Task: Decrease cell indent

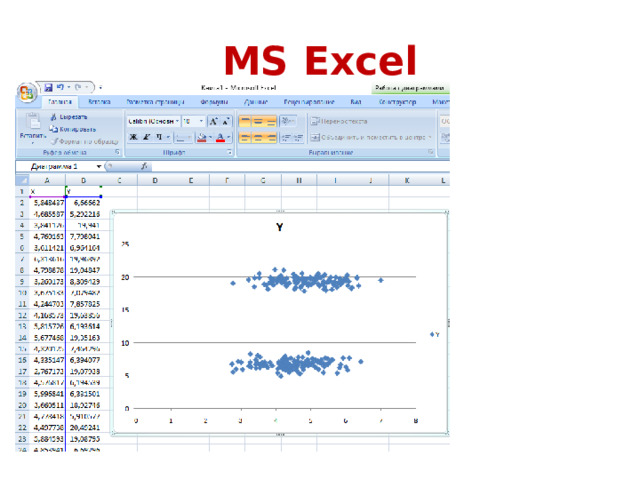Action: click(x=287, y=138)
